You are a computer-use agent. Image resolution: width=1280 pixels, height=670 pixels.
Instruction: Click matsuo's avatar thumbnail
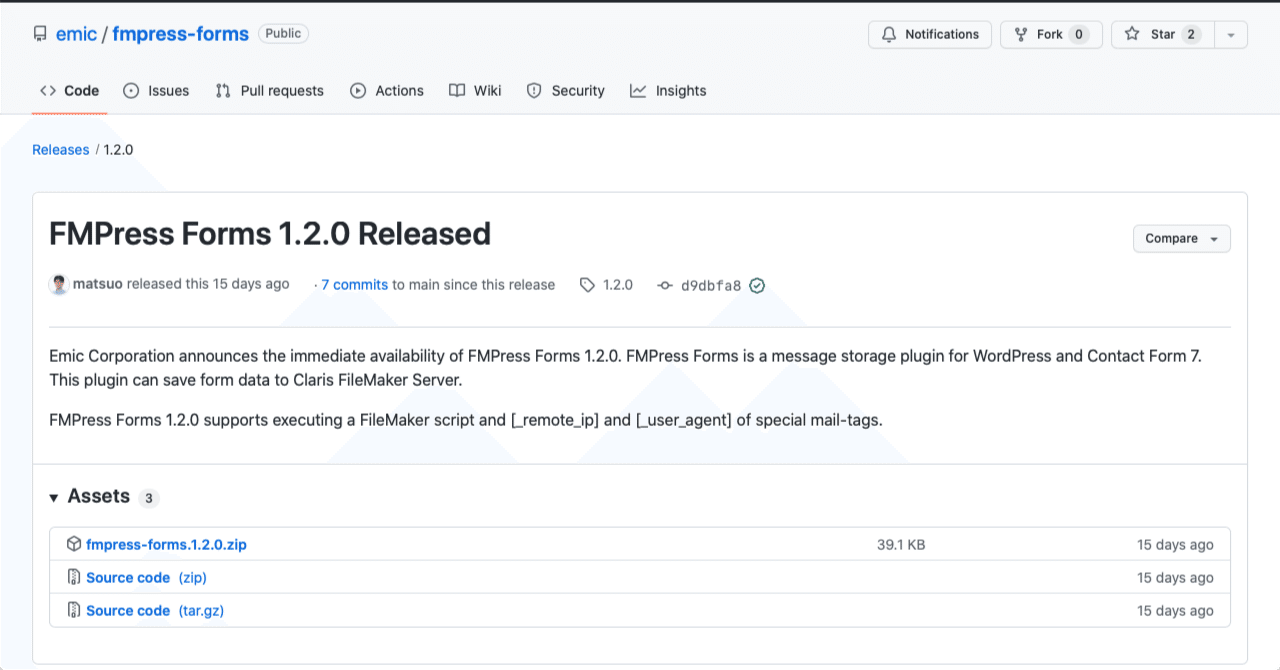(59, 284)
